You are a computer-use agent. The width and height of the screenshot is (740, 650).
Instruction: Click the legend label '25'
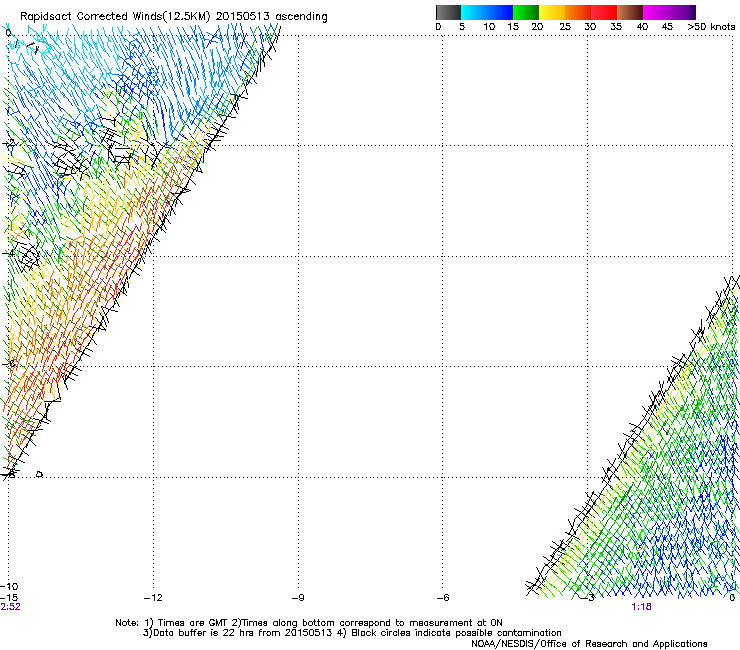(564, 27)
